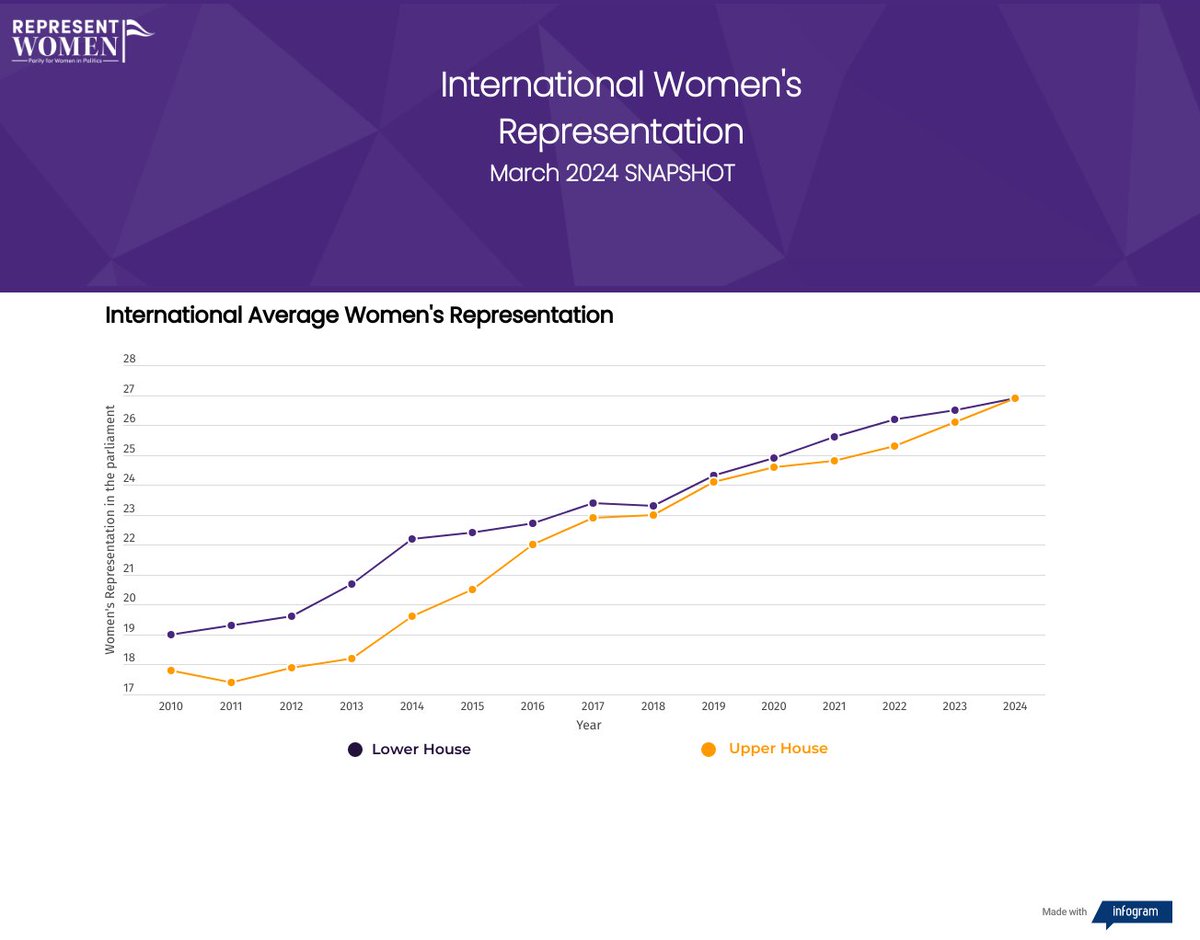Select the Lower House 2023 data point
1200x940 pixels.
pyautogui.click(x=955, y=410)
